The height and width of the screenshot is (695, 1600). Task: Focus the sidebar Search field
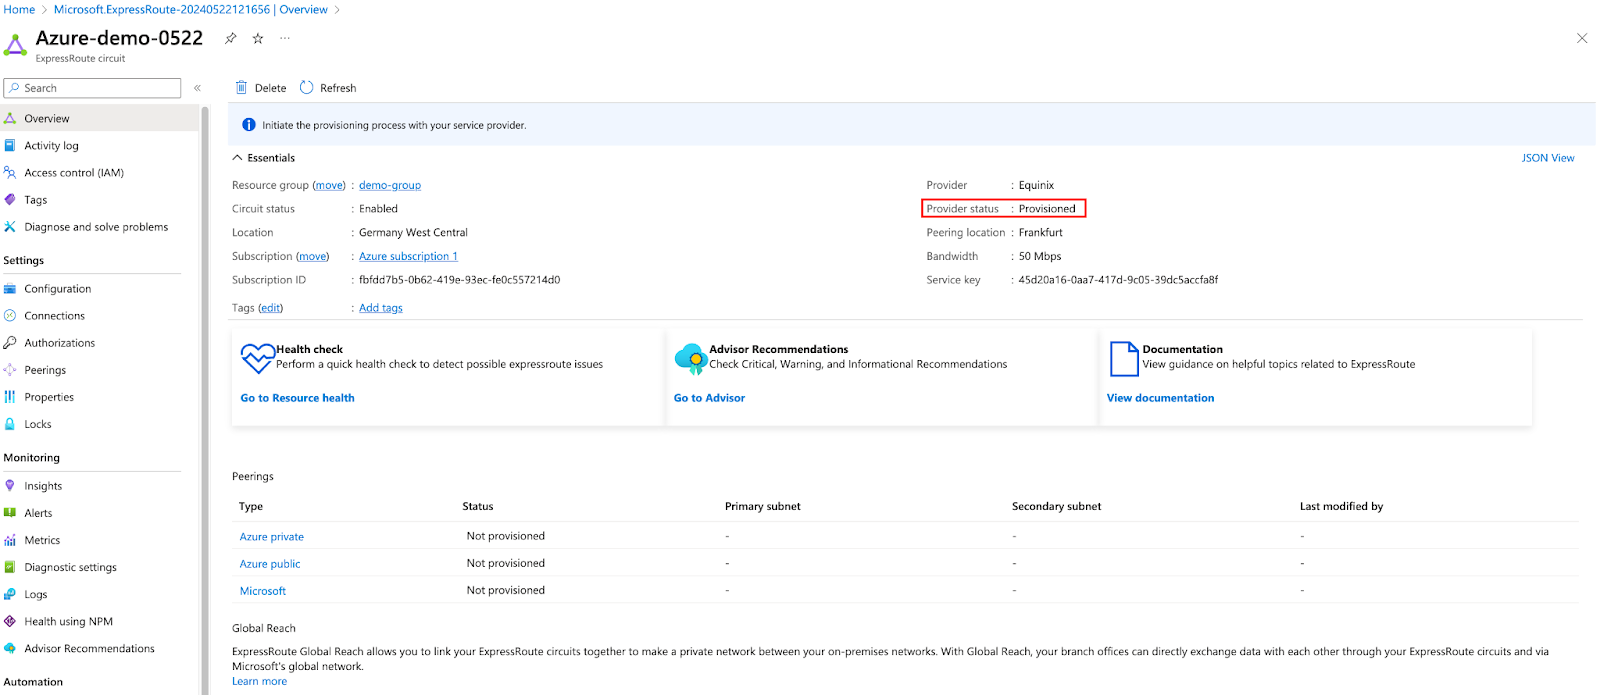92,88
